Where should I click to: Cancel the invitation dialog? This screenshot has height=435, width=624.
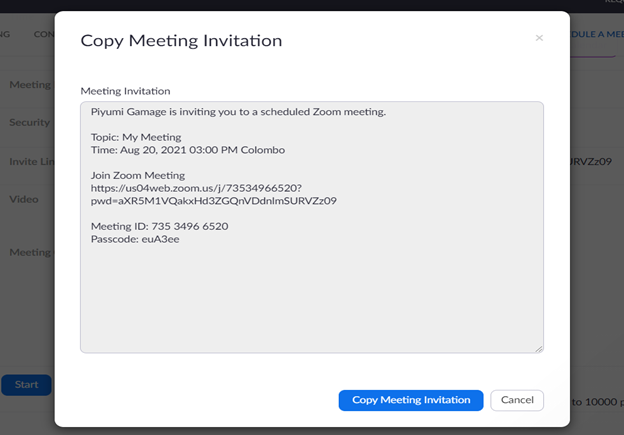pos(517,400)
